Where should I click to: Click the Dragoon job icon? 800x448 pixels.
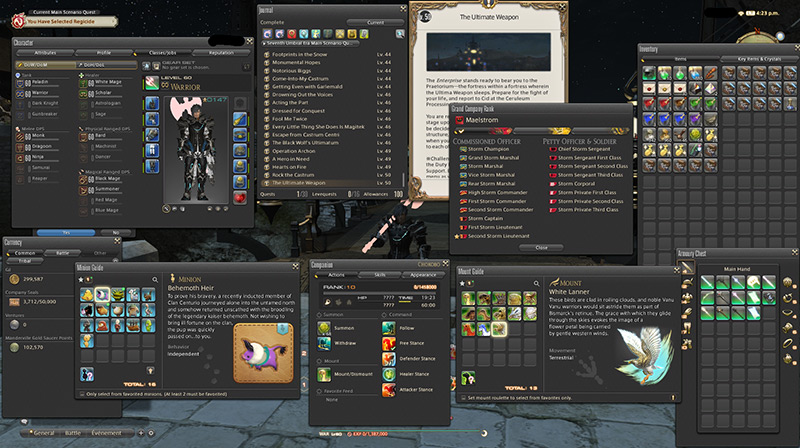pos(20,147)
